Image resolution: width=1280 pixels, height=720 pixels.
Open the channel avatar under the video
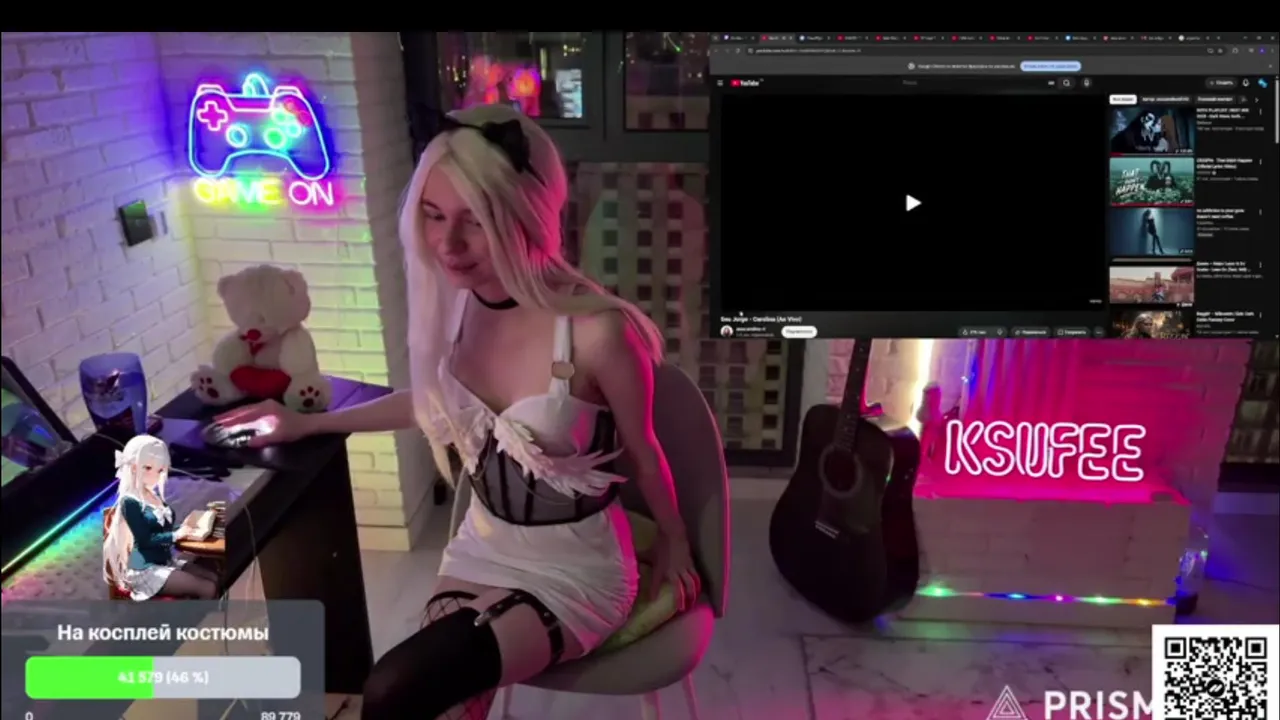[x=726, y=331]
